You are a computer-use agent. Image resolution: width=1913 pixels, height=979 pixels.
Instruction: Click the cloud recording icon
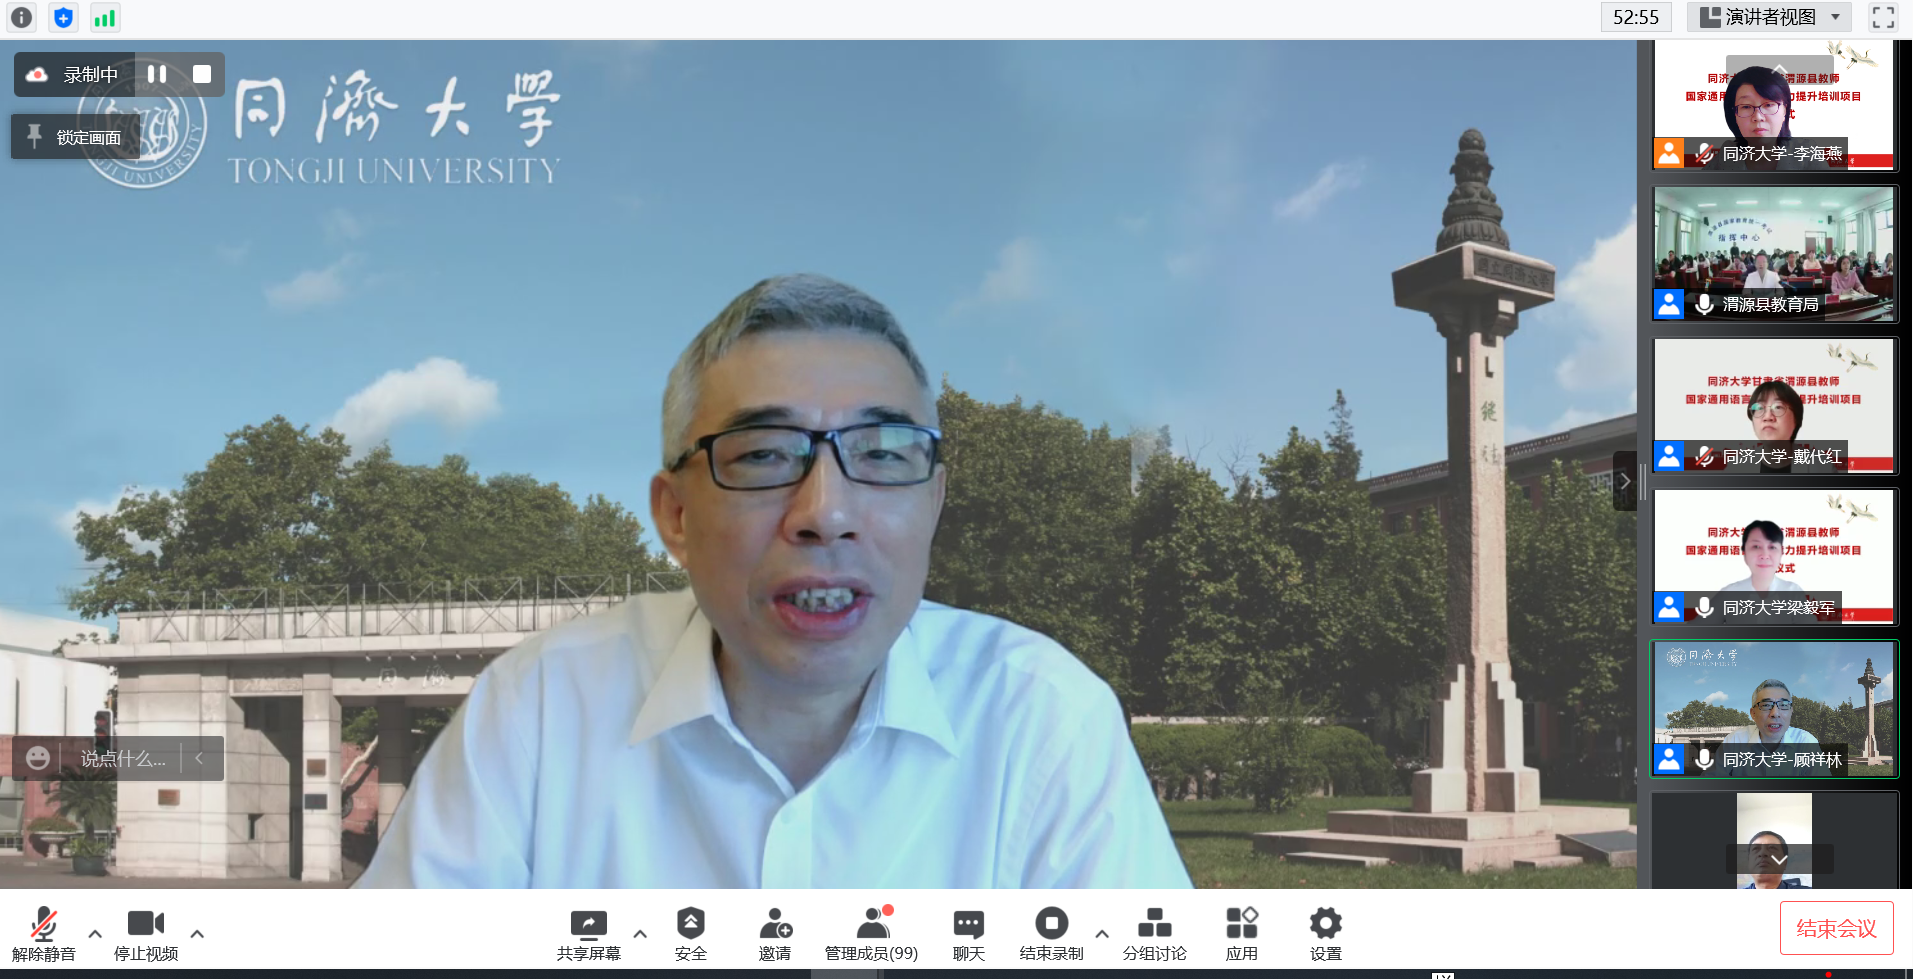click(37, 74)
